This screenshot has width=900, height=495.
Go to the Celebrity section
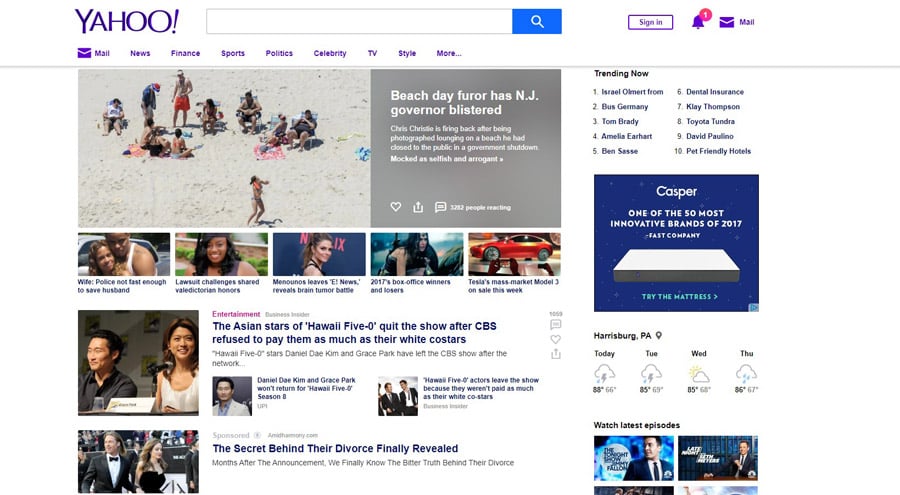pyautogui.click(x=330, y=53)
